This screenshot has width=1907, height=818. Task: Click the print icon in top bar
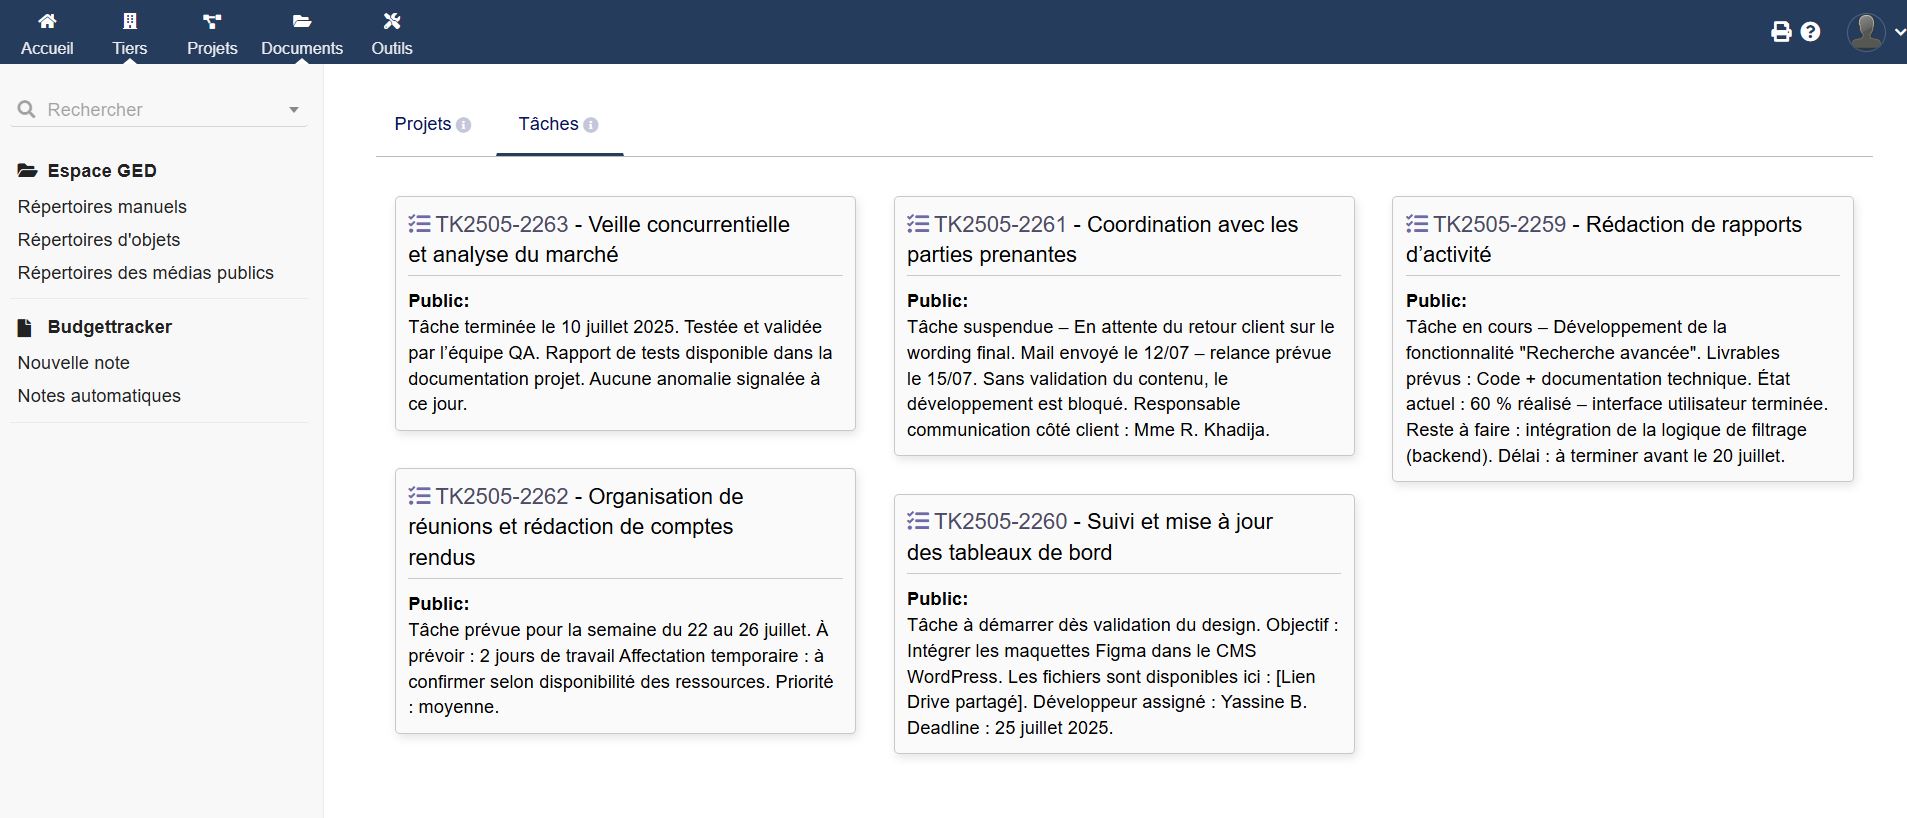(1781, 32)
